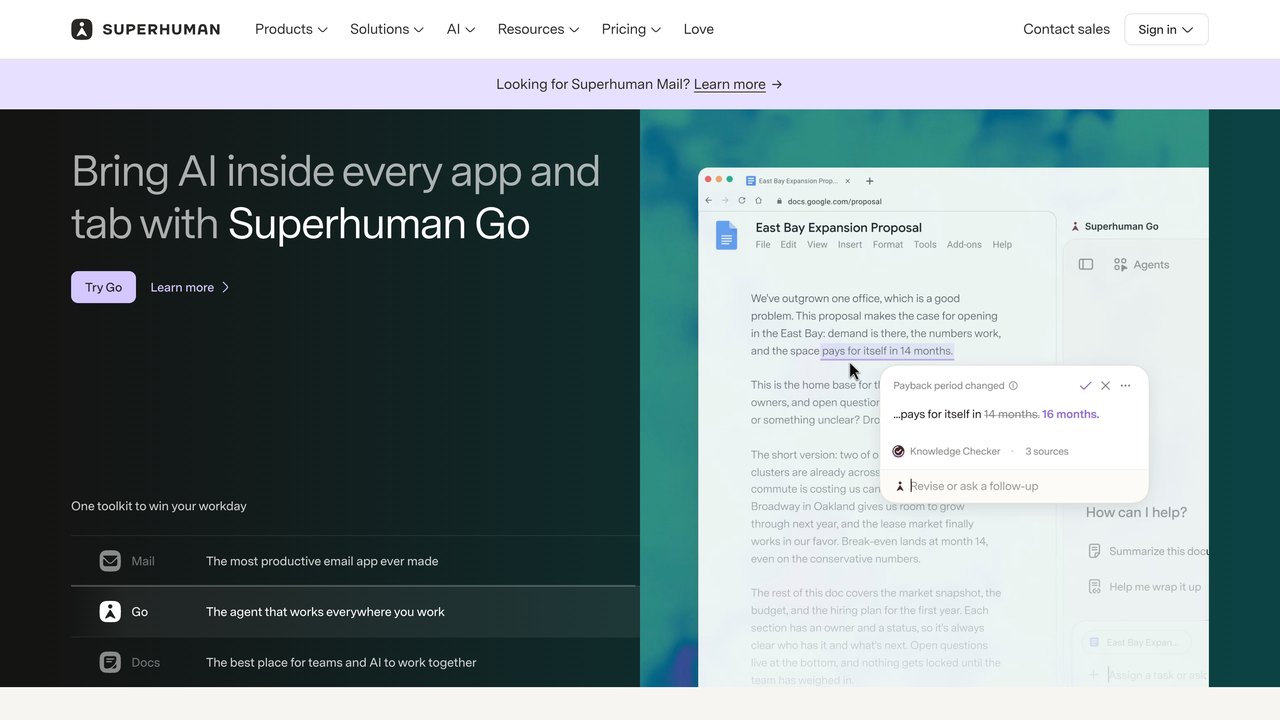The width and height of the screenshot is (1280, 720).
Task: Go to the Love page
Action: coord(699,29)
